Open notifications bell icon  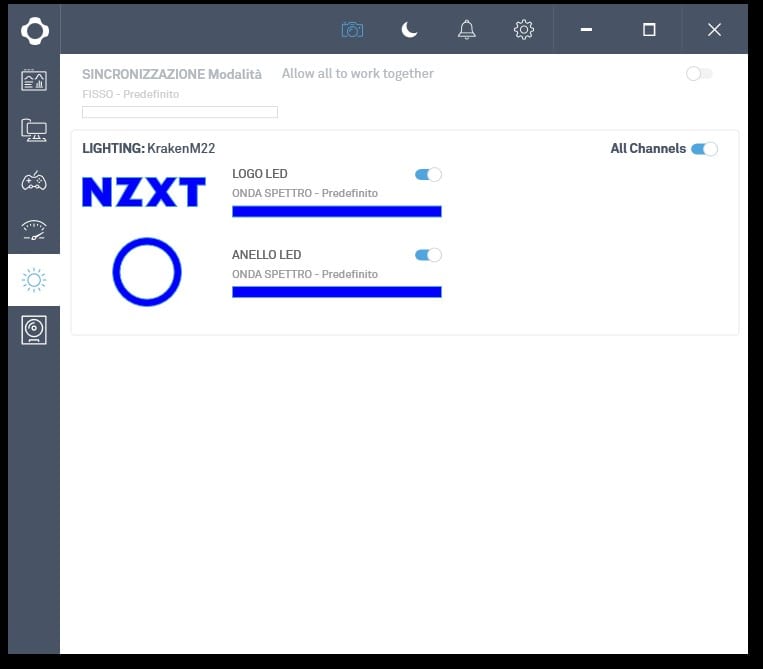point(467,30)
